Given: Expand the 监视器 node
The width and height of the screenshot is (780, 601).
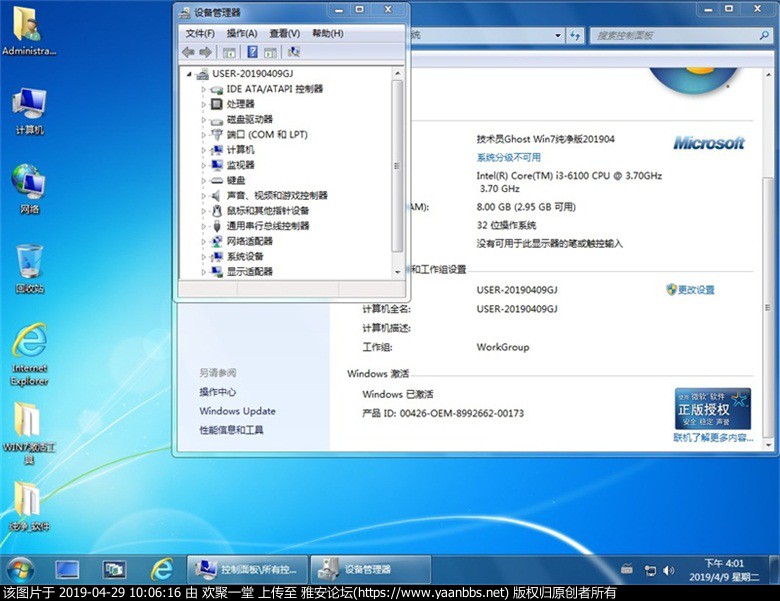Looking at the screenshot, I should 203,165.
